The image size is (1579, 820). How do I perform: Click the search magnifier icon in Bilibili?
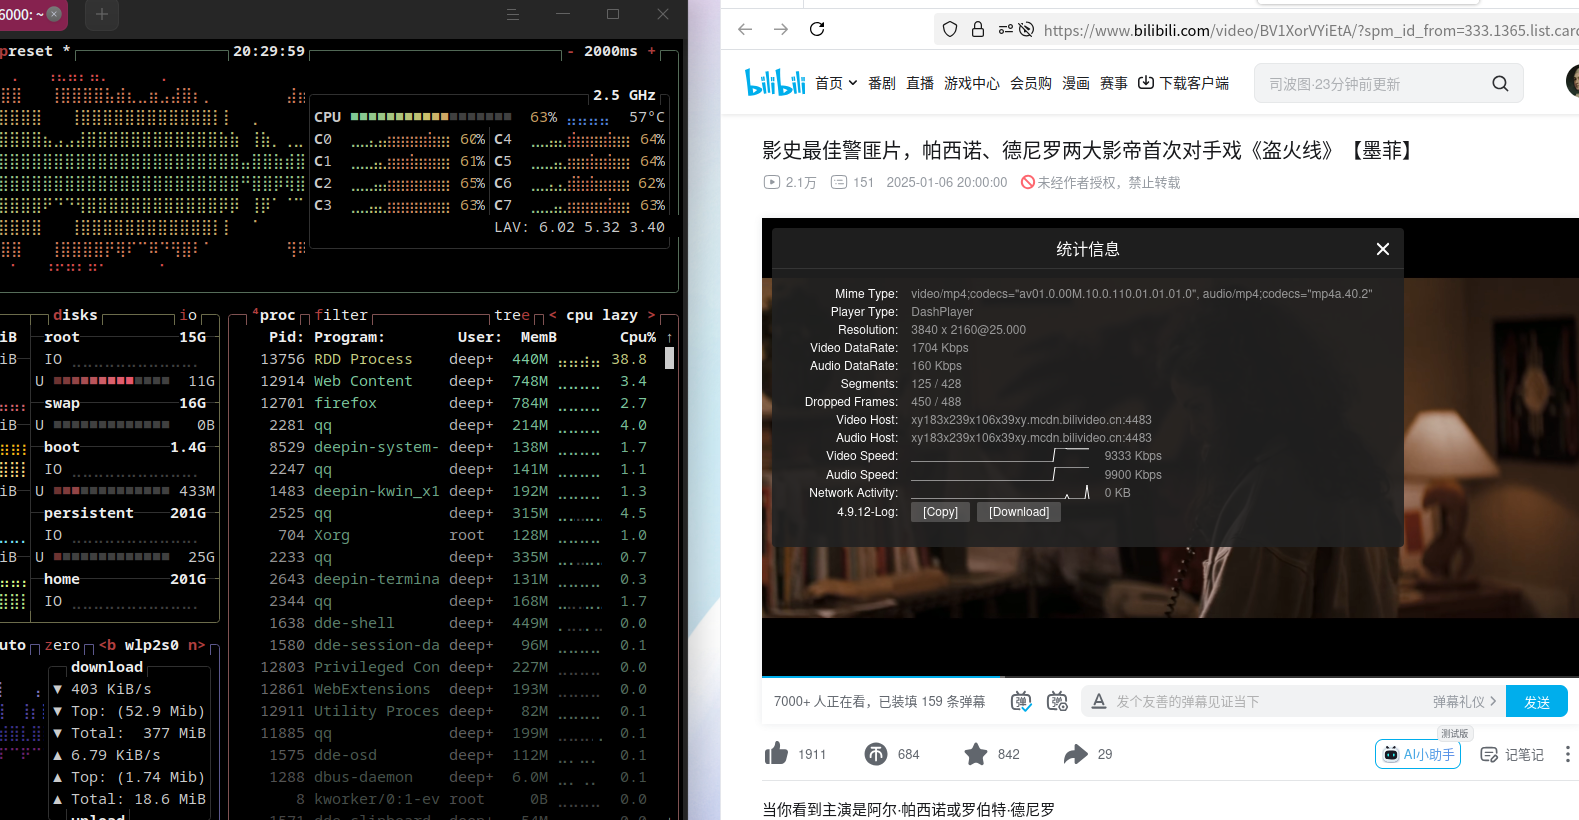1500,84
